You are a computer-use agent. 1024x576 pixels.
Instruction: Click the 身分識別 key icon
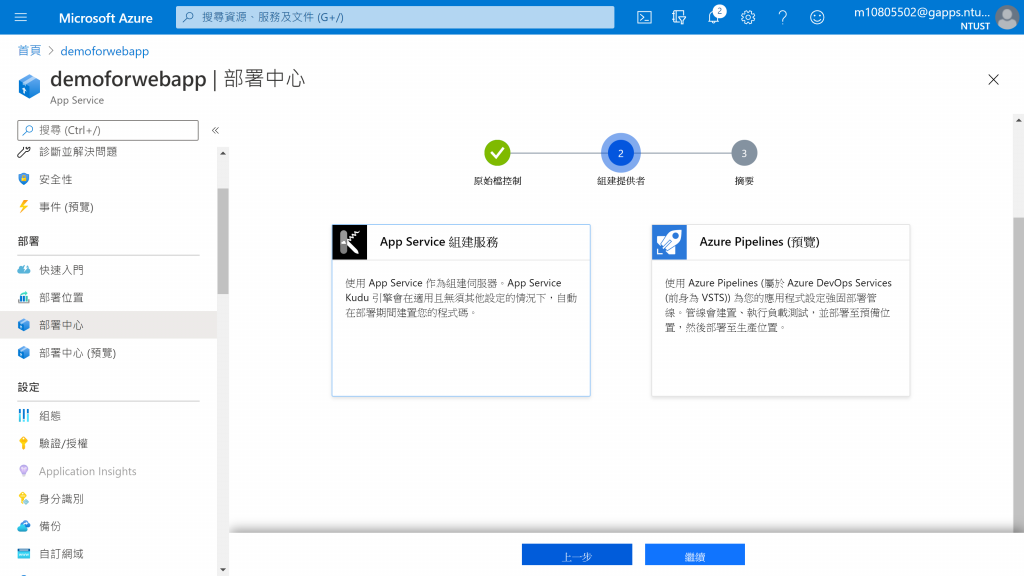coord(24,498)
